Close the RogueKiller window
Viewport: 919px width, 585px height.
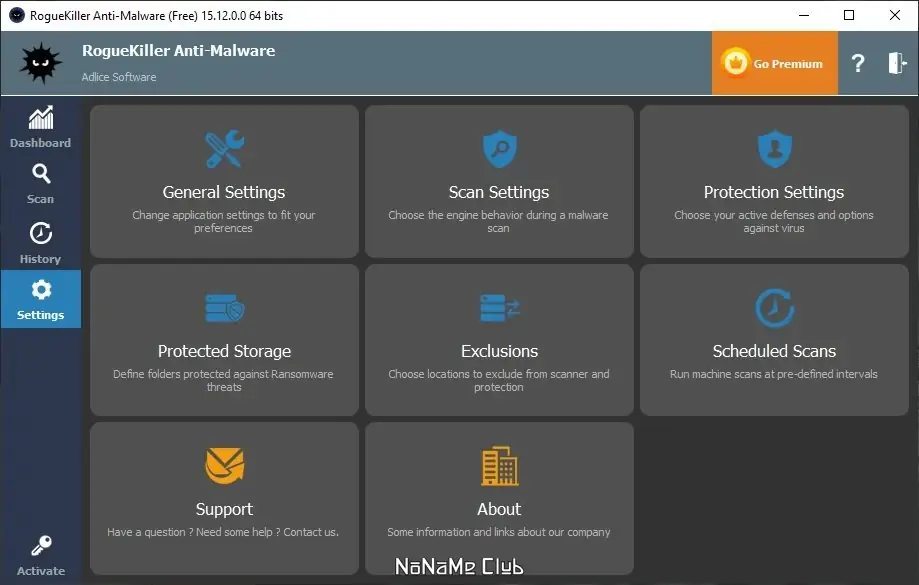pyautogui.click(x=894, y=15)
